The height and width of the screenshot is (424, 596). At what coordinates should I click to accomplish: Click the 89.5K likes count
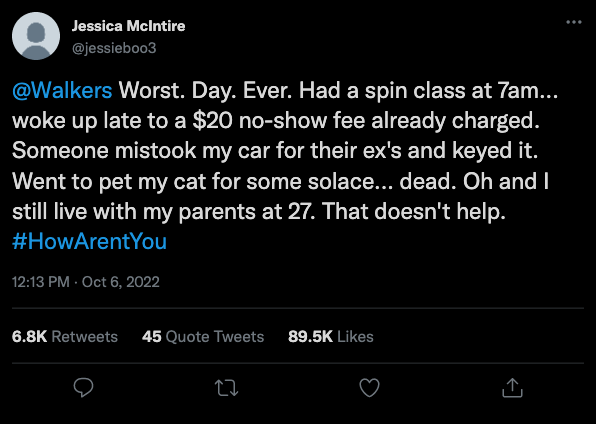(310, 337)
